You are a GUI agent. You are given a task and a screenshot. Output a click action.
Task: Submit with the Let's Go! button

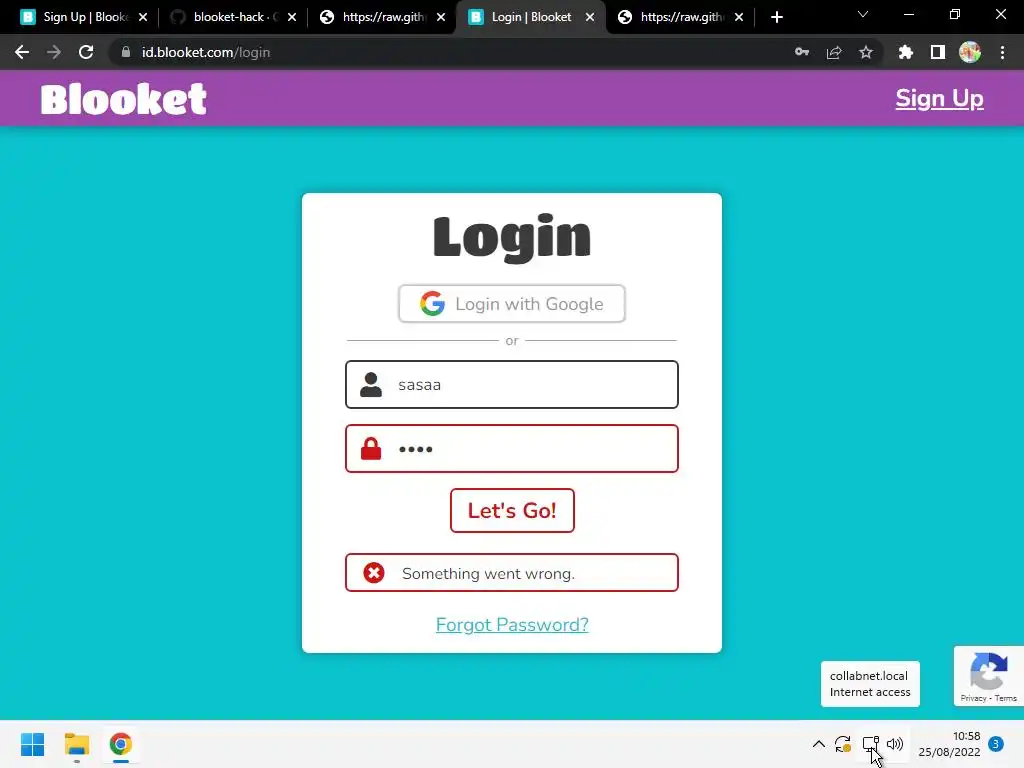tap(512, 510)
